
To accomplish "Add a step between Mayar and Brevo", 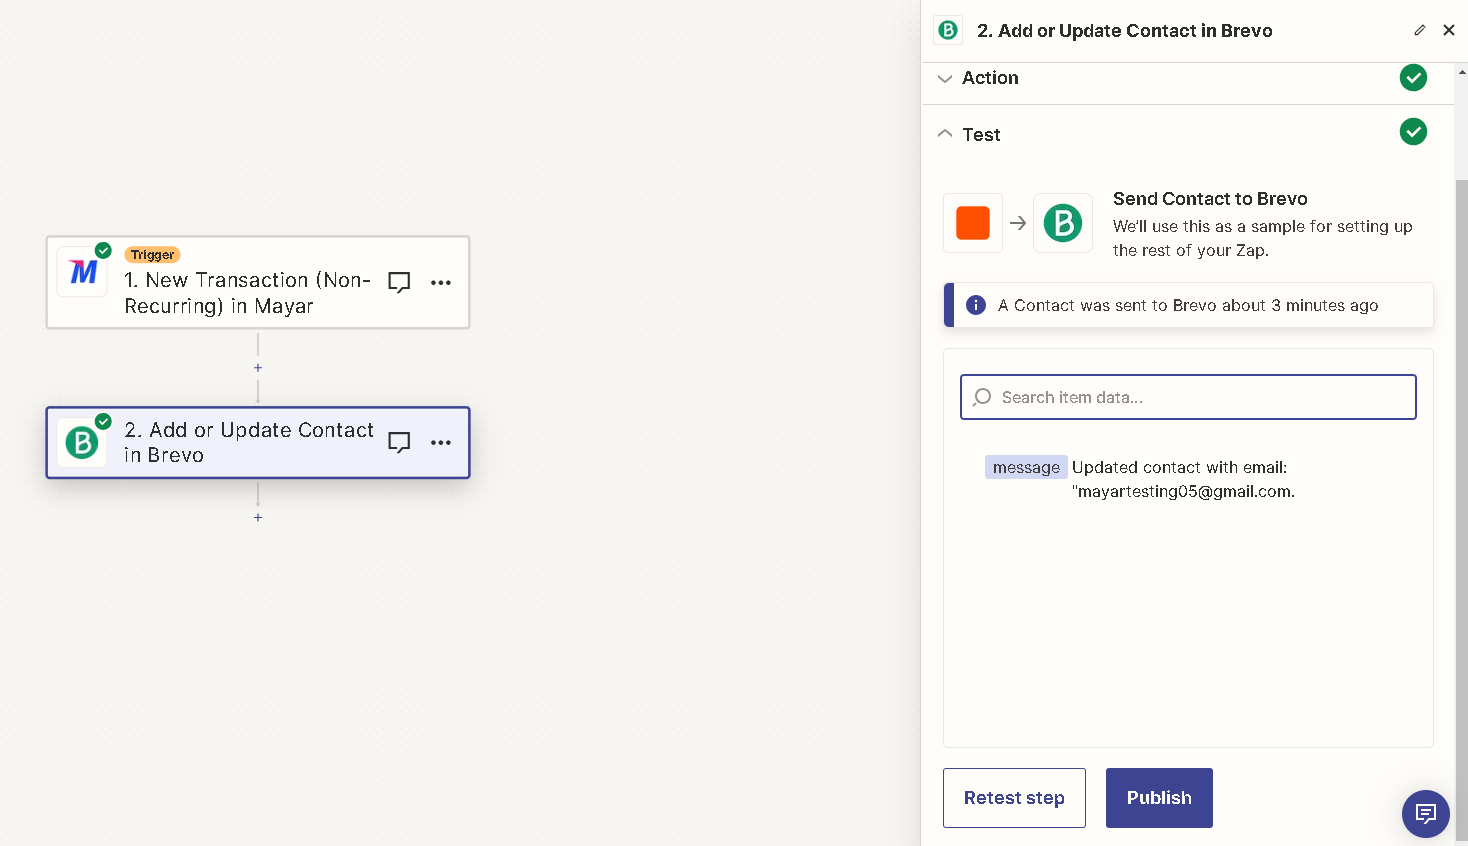I will 258,368.
